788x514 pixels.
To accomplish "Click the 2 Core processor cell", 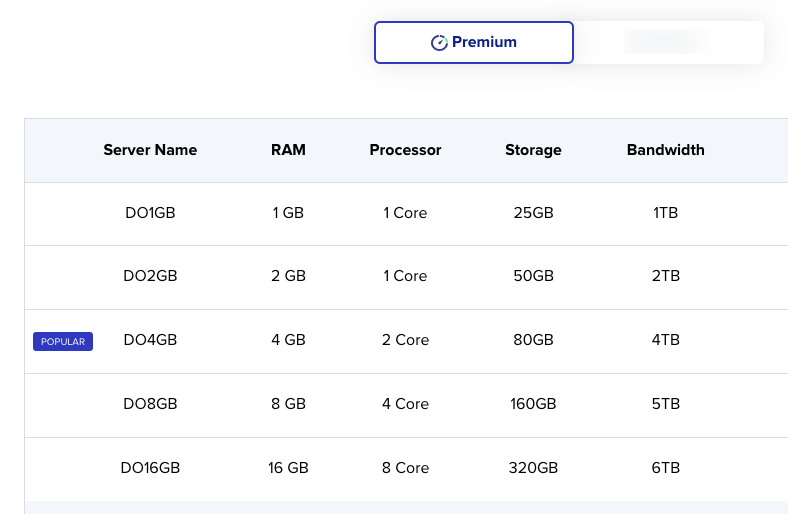I will [x=406, y=340].
